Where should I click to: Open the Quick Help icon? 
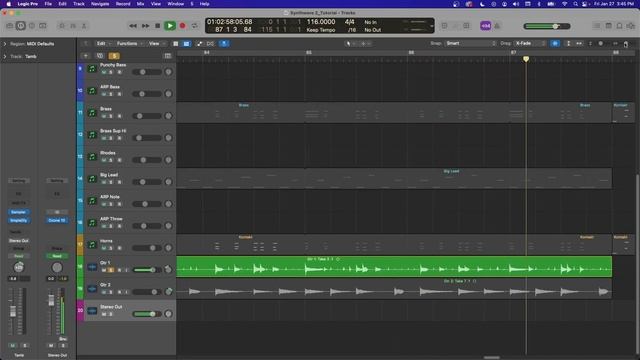coord(32,26)
